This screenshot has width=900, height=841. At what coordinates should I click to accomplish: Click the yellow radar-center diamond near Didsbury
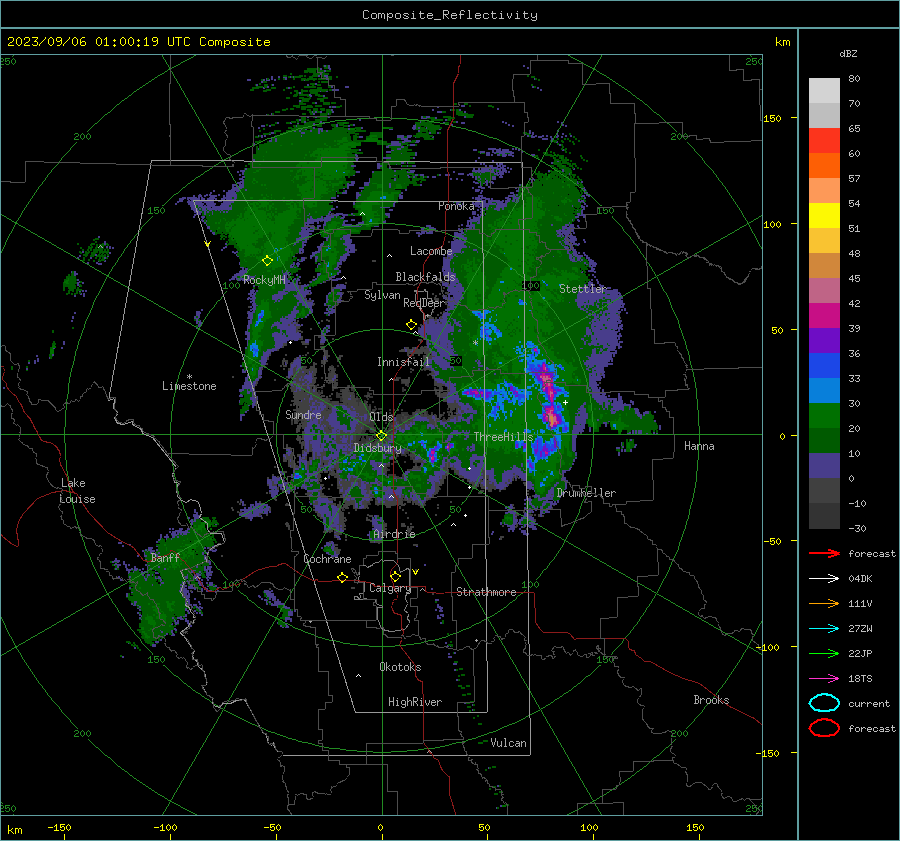pos(381,436)
